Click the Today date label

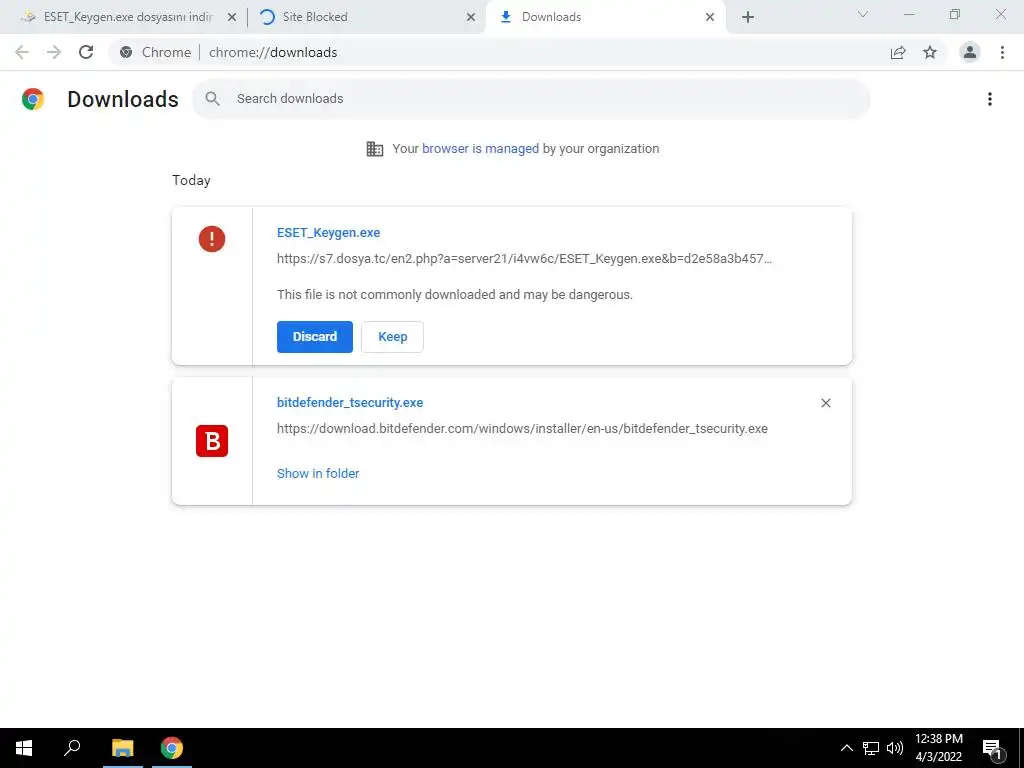point(191,180)
